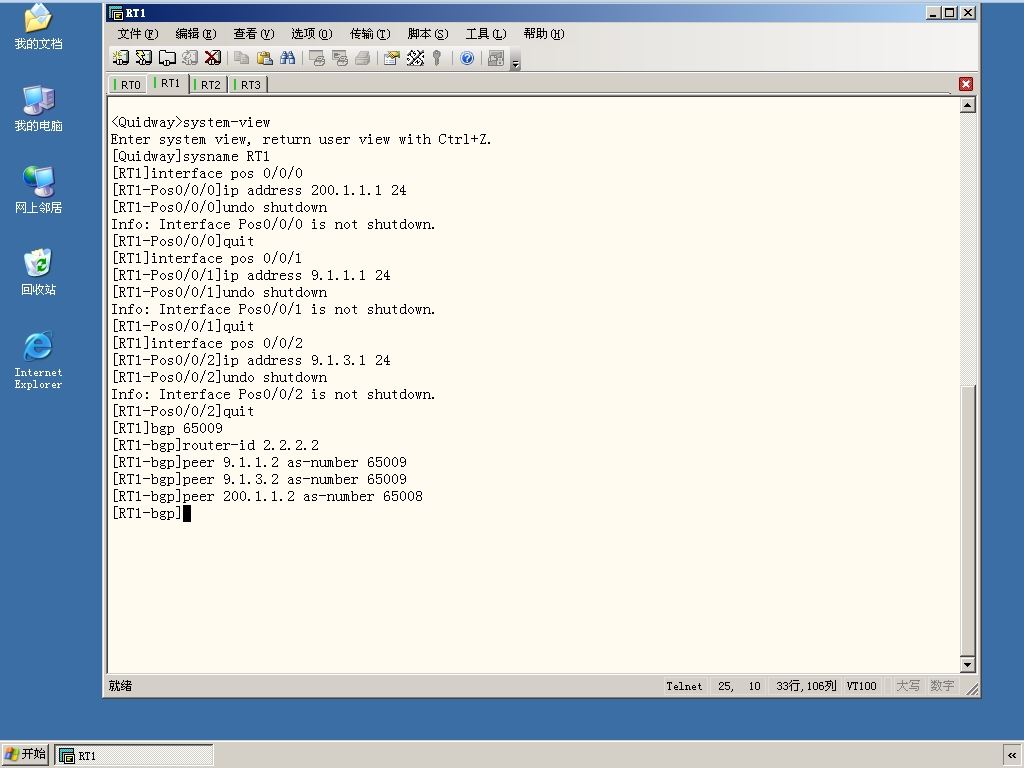
Task: Open the 脚本(S) menu
Action: 428,33
